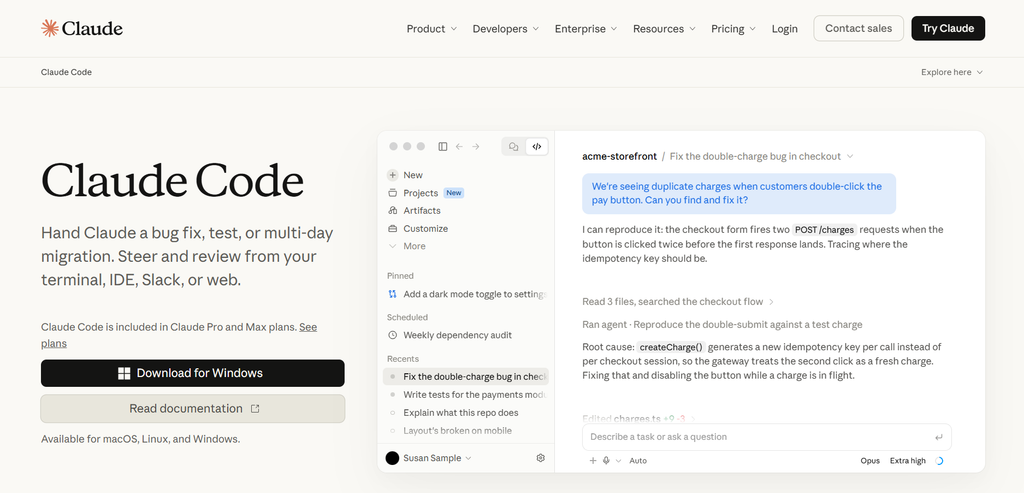This screenshot has width=1024, height=493.
Task: Click the Claude starburst logo in header
Action: (x=50, y=28)
